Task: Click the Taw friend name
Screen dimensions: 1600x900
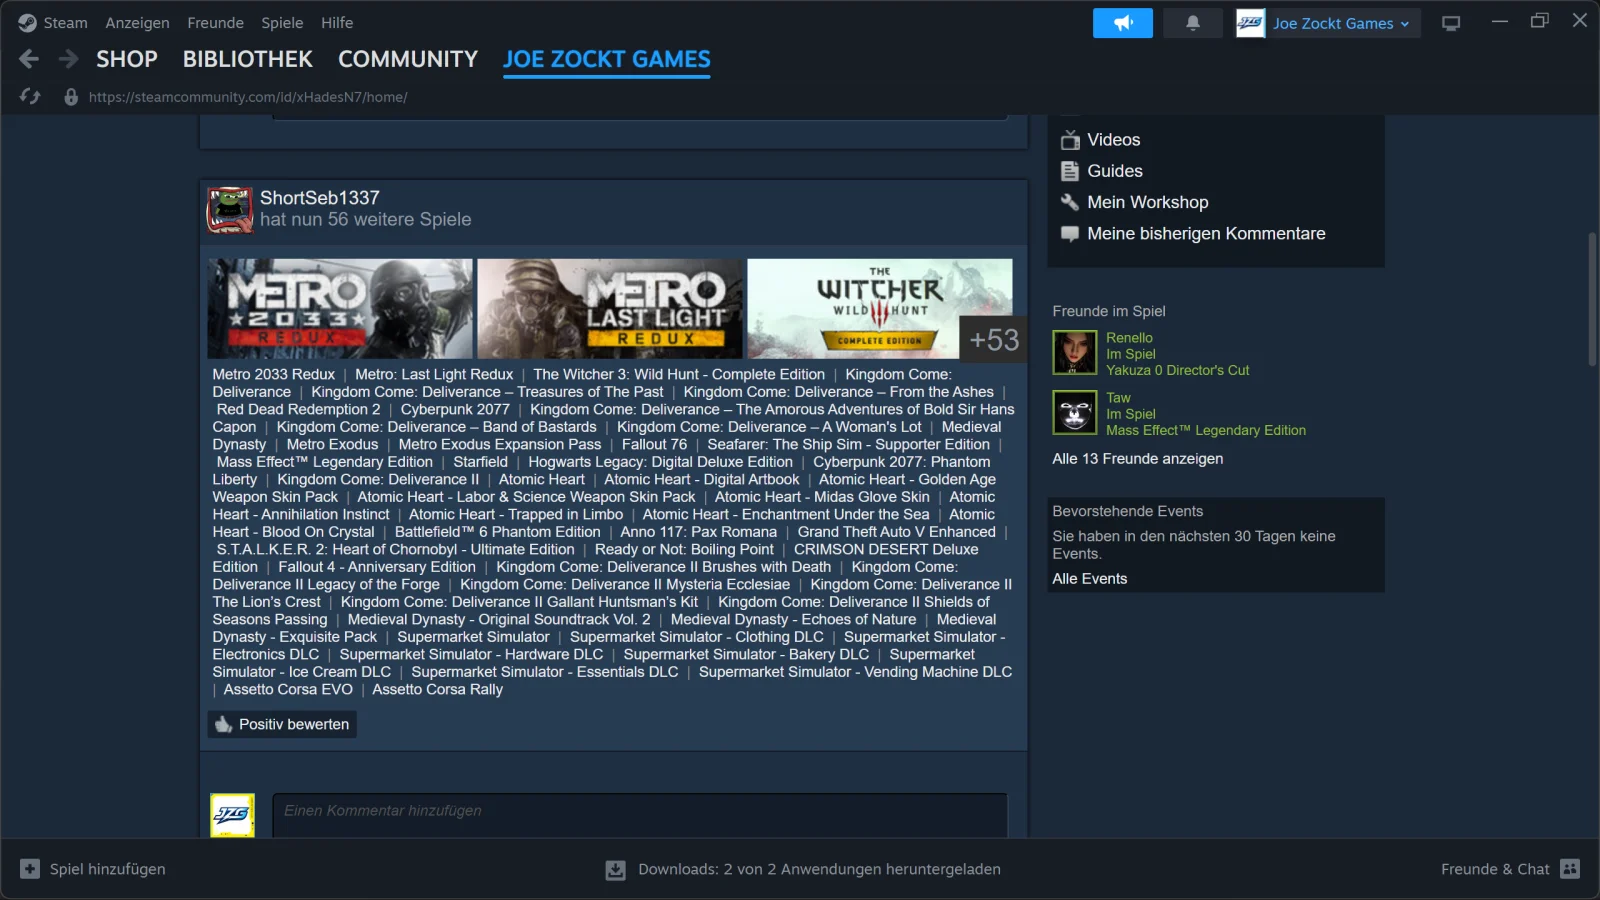Action: pos(1118,398)
